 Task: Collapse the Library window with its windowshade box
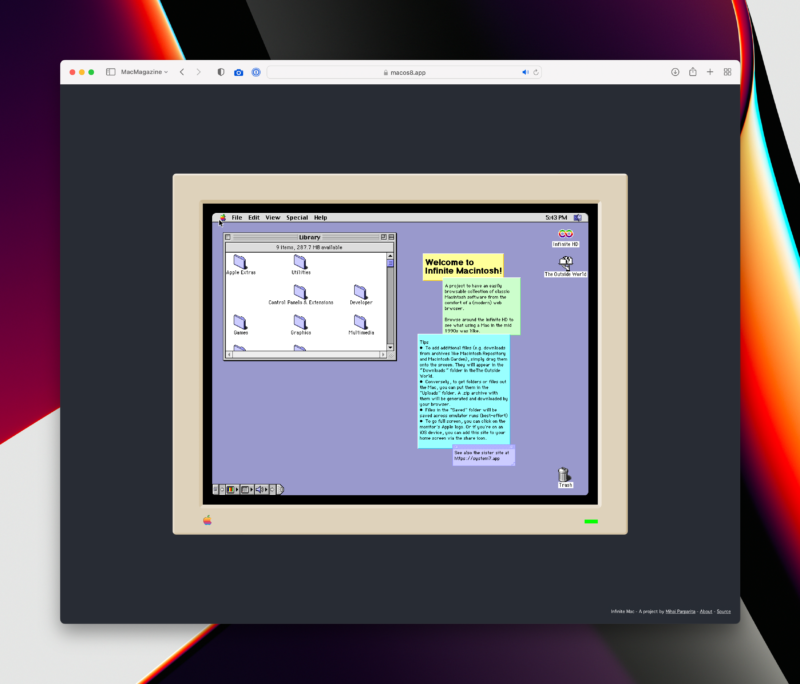(390, 236)
